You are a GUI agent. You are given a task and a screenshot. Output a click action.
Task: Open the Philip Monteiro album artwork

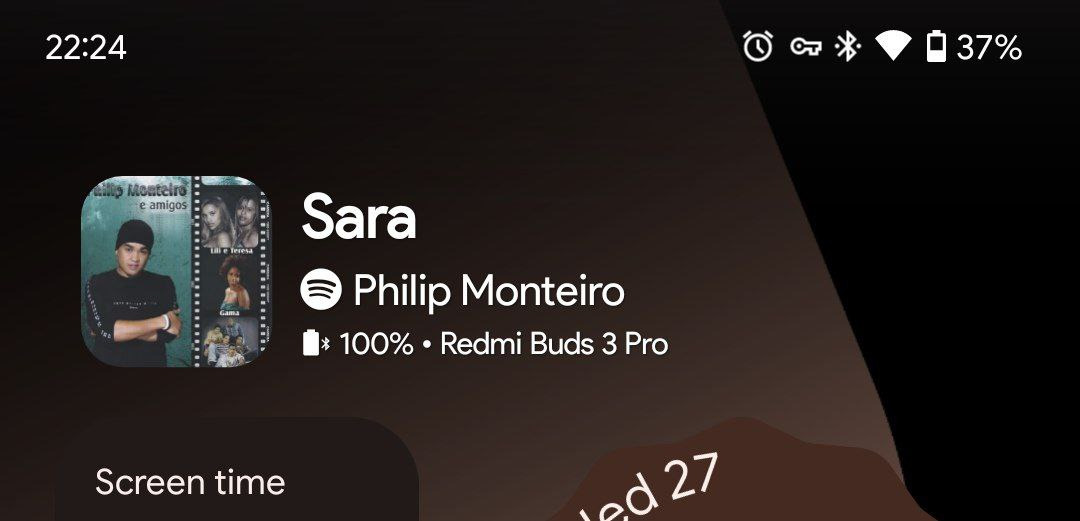[176, 272]
